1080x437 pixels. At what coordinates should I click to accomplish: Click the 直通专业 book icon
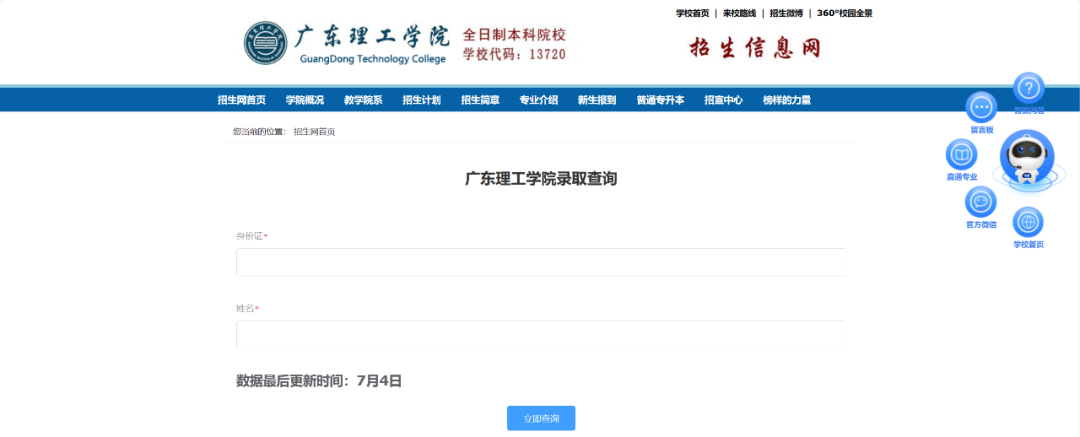[x=961, y=154]
